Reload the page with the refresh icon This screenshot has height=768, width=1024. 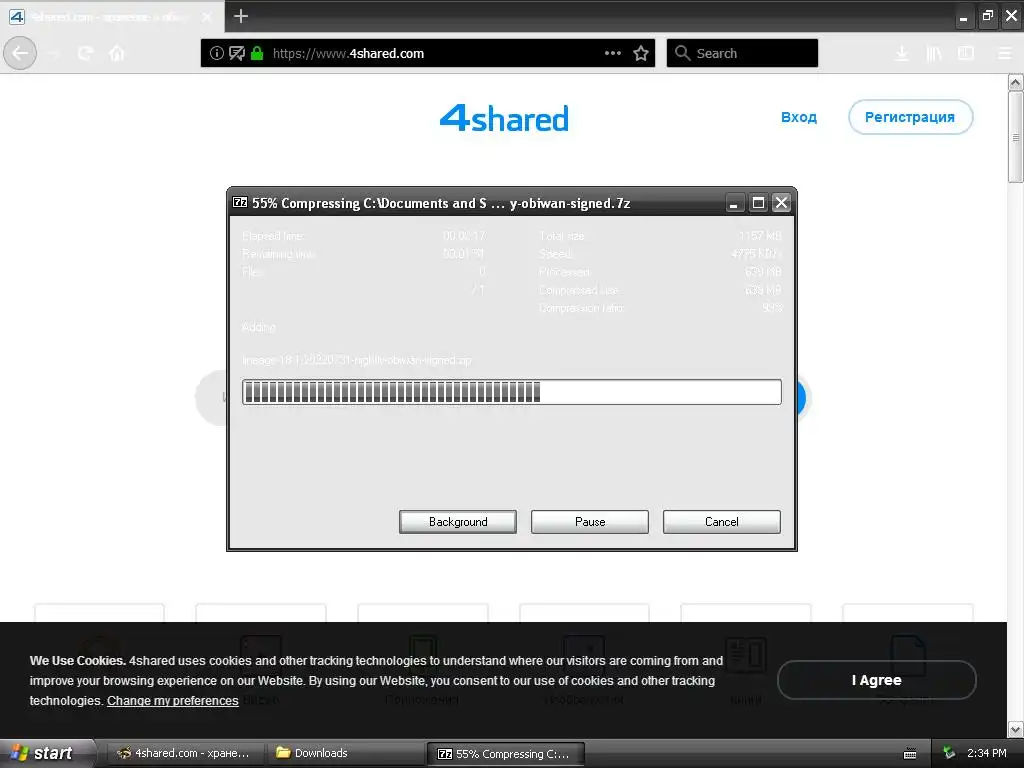[x=85, y=54]
